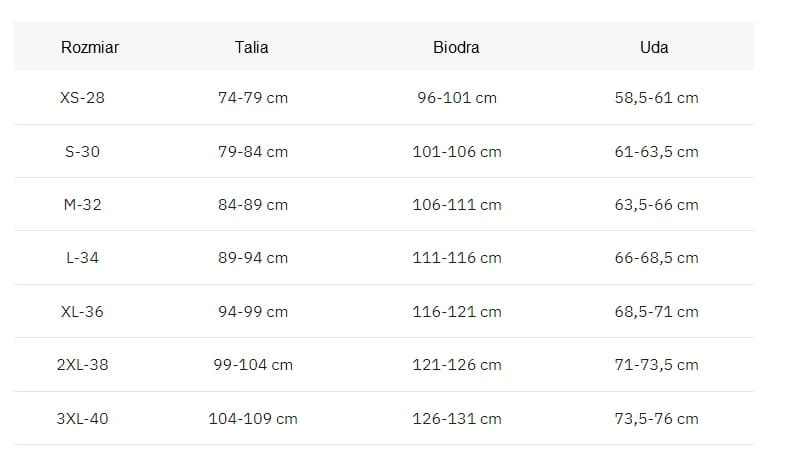Image resolution: width=790 pixels, height=455 pixels.
Task: Select the 68,5-71 cm thigh value
Action: click(656, 311)
